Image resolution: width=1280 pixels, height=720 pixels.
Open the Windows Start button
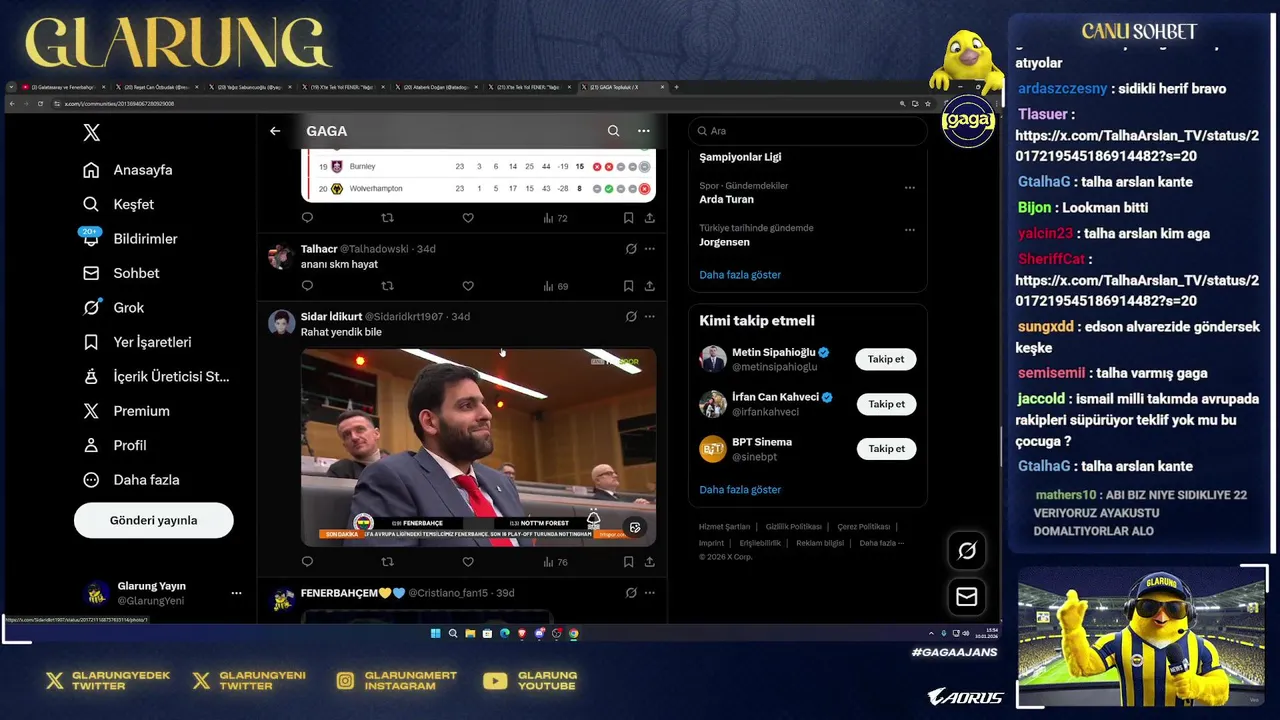pos(436,633)
